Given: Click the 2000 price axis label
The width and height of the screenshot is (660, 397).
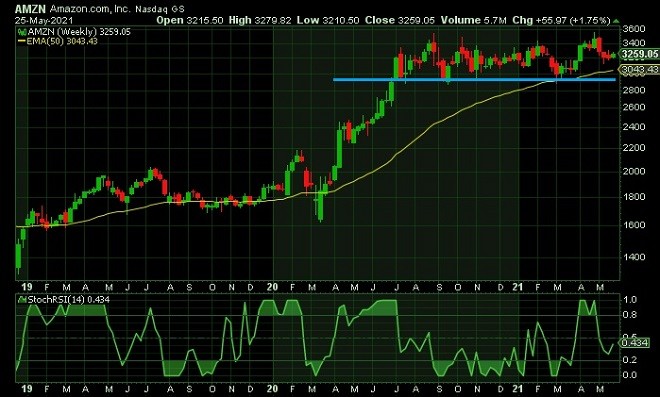Looking at the screenshot, I should click(x=633, y=171).
